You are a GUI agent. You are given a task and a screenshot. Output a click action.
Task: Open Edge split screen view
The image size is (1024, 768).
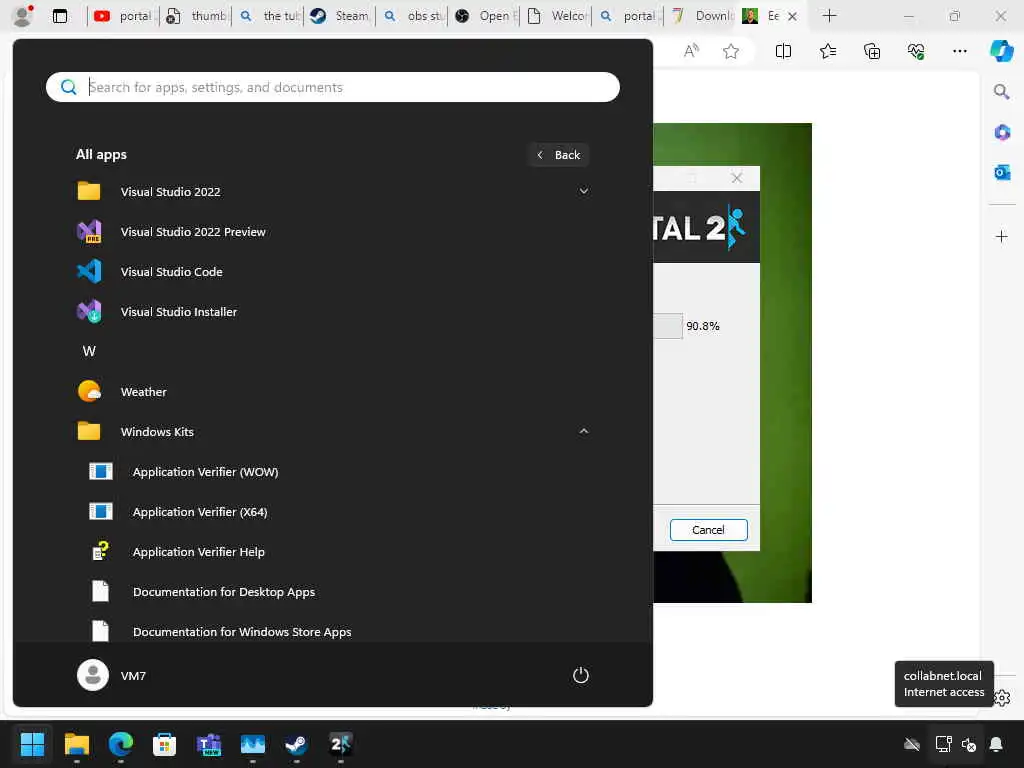pyautogui.click(x=783, y=51)
